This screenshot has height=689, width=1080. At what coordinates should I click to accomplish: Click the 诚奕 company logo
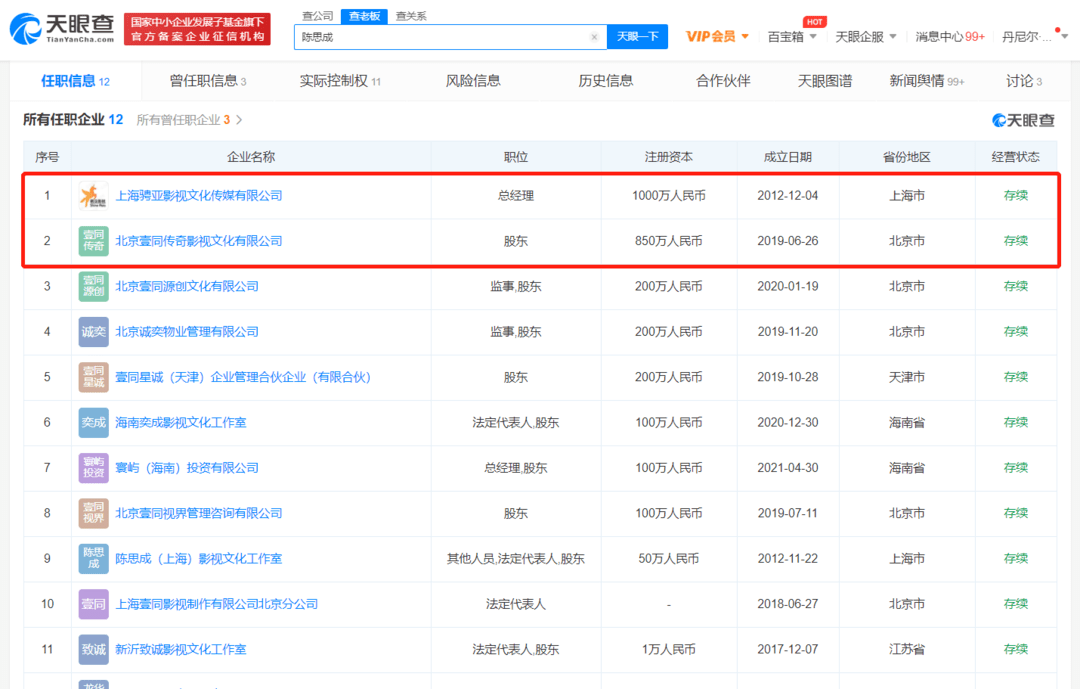94,331
